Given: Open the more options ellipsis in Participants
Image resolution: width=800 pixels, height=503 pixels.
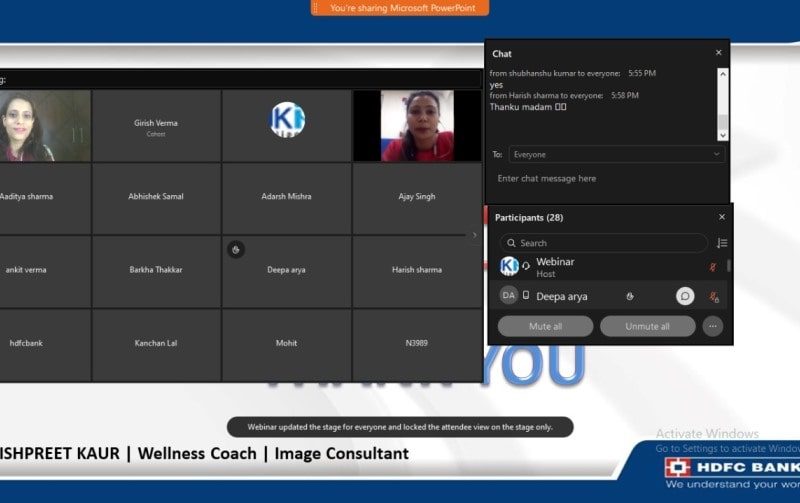Looking at the screenshot, I should coord(713,326).
